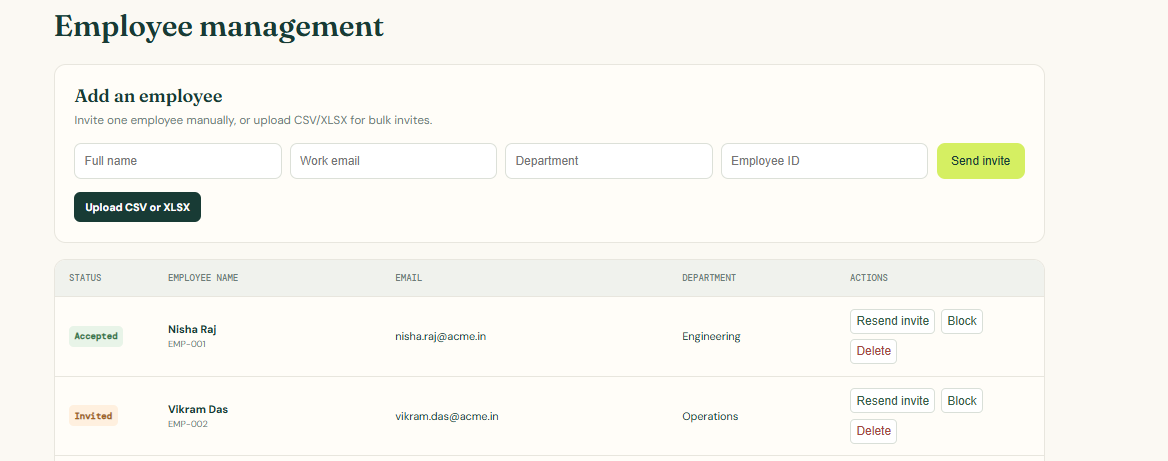
Task: Click the Employee Name column header
Action: tap(203, 278)
